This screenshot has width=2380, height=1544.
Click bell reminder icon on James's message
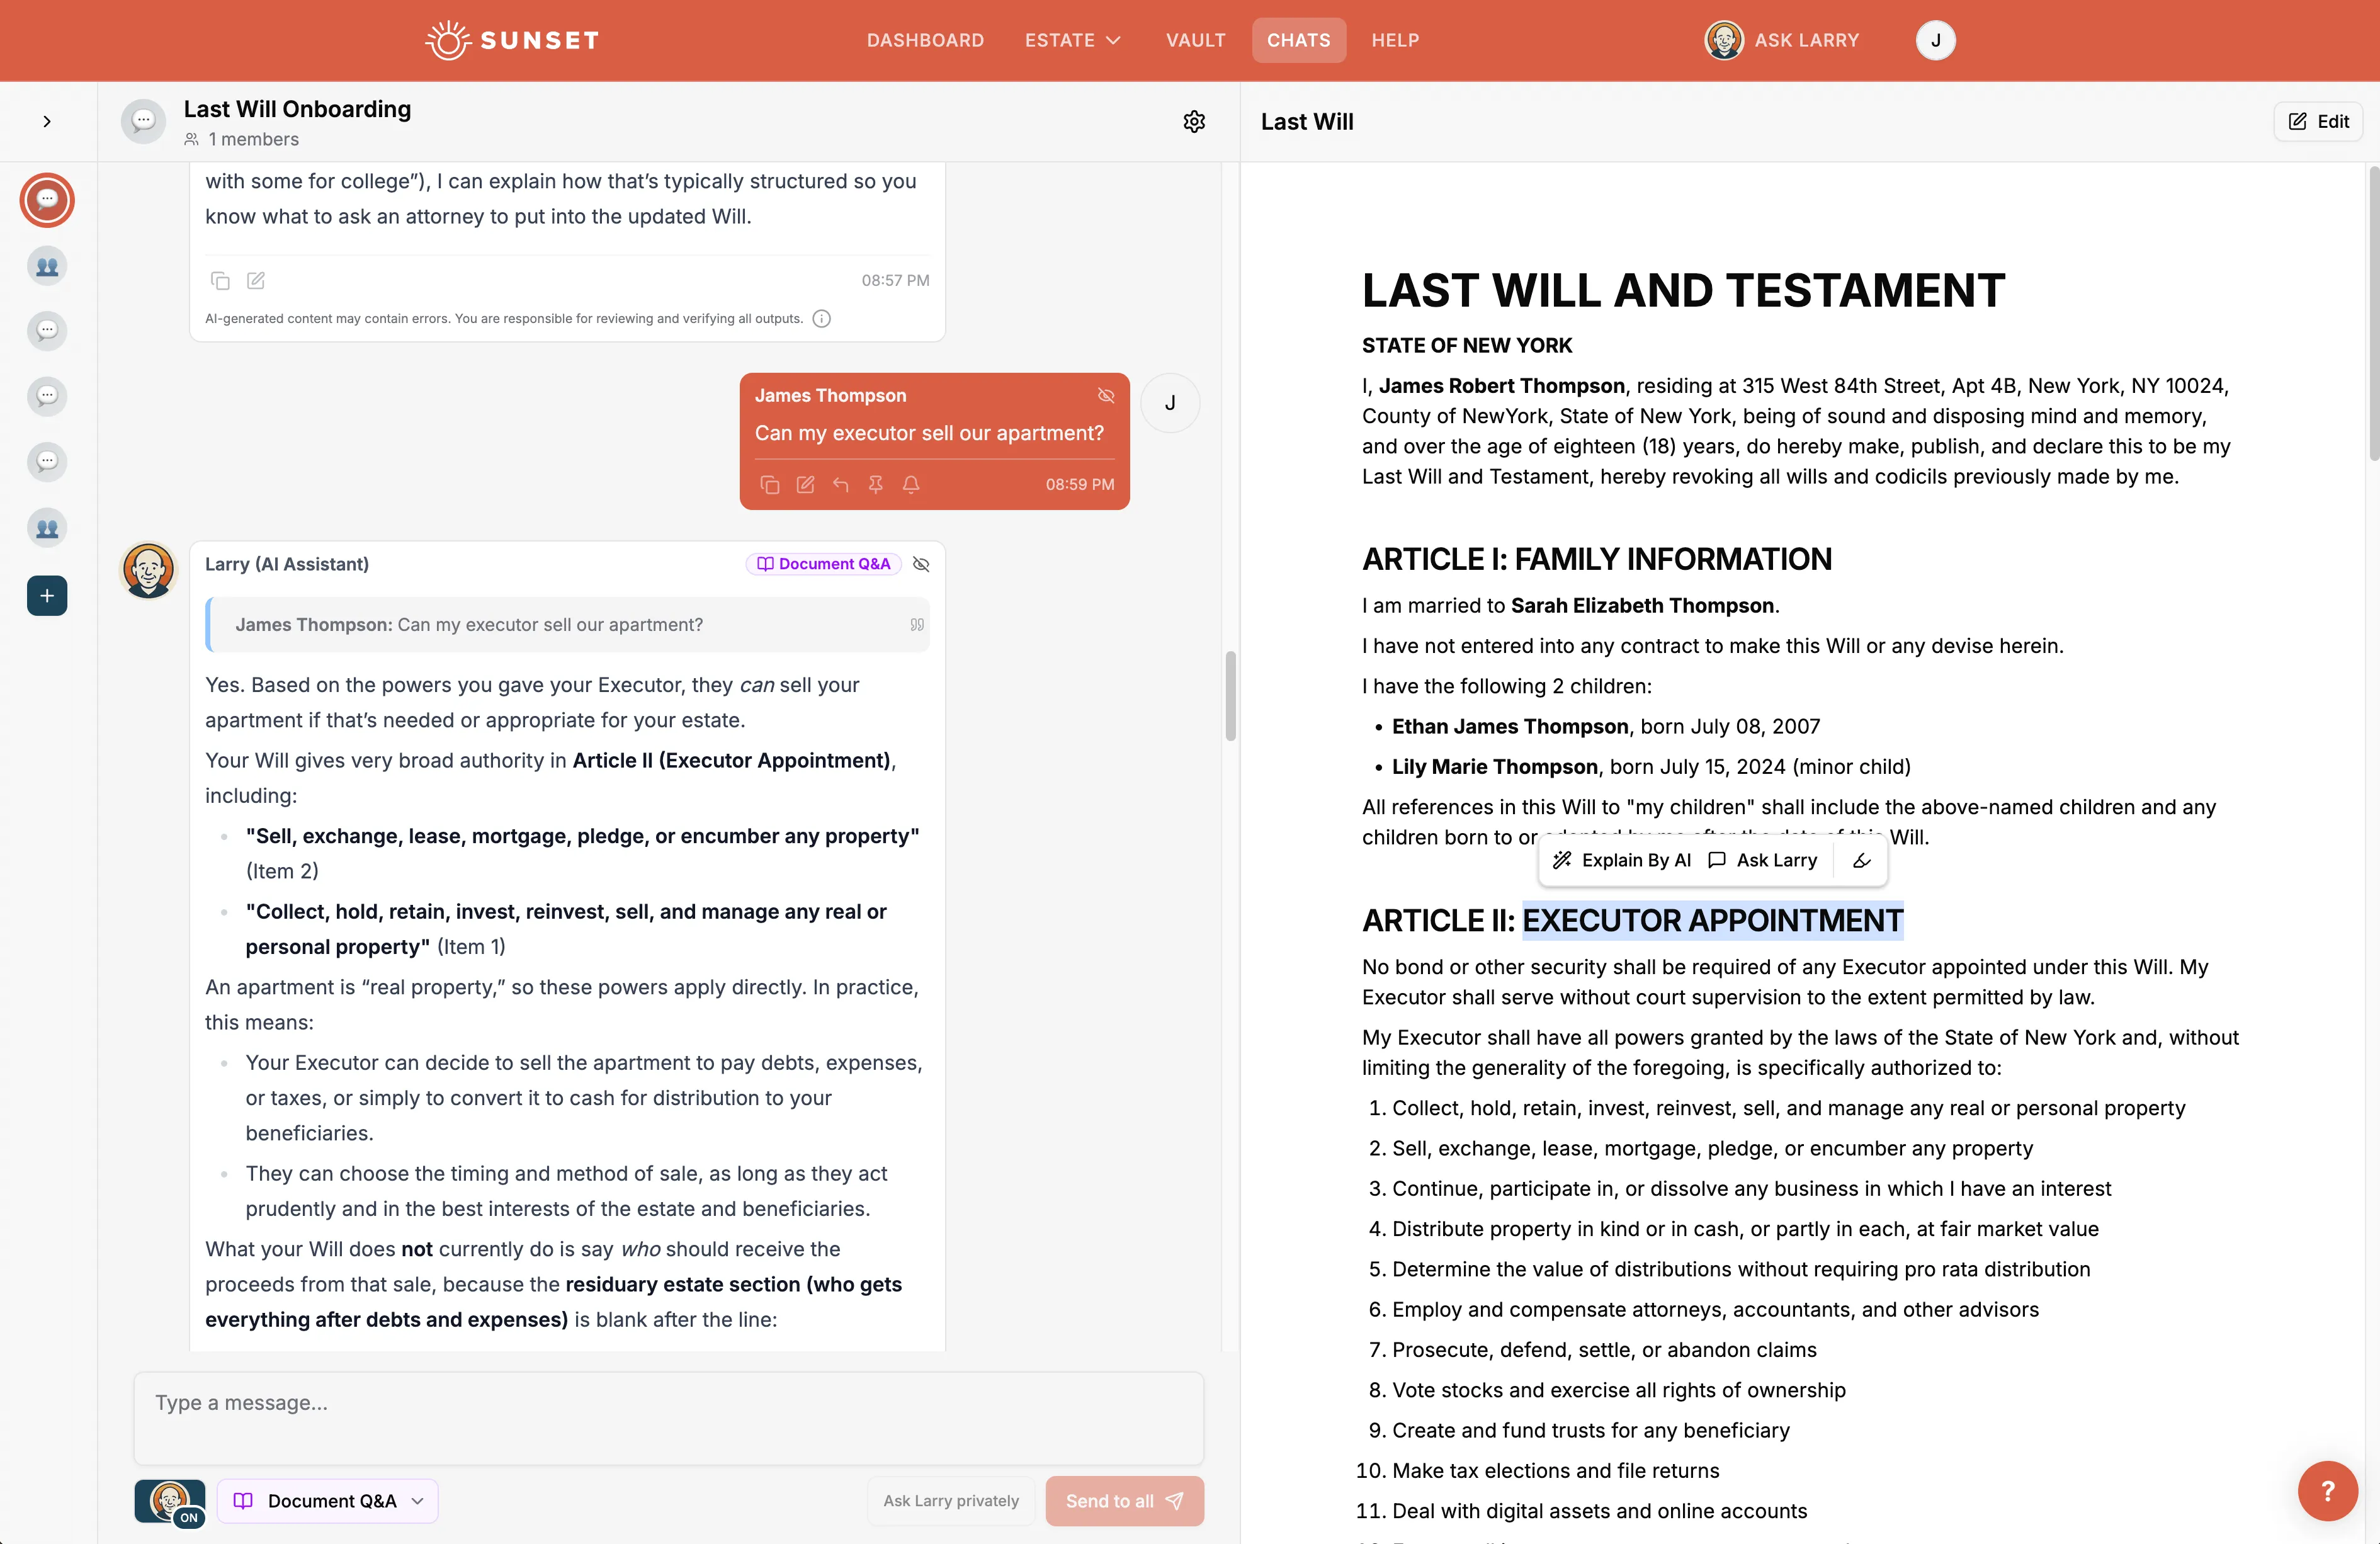pyautogui.click(x=910, y=484)
